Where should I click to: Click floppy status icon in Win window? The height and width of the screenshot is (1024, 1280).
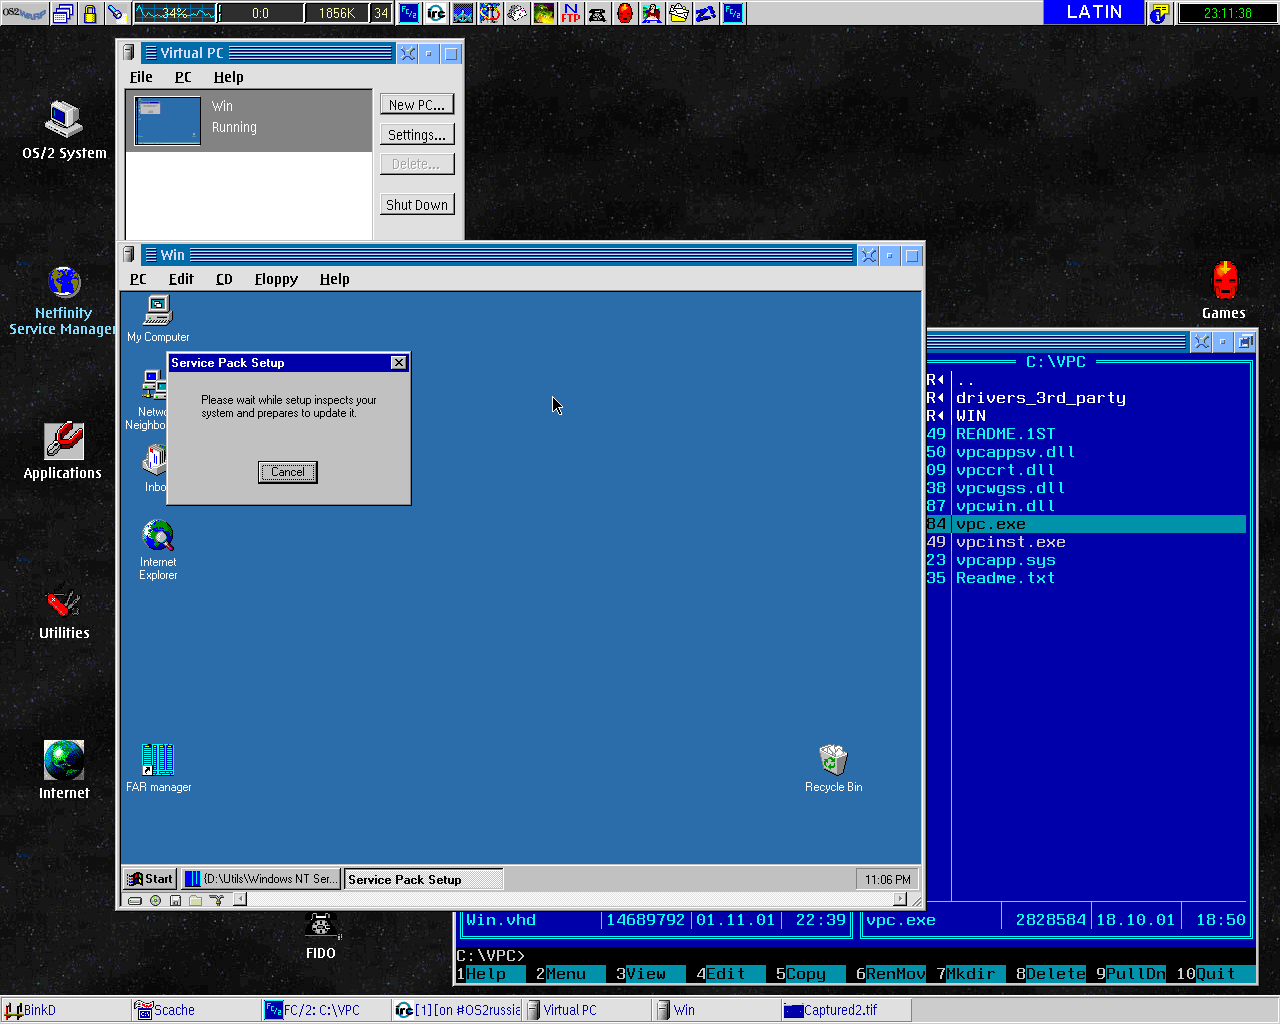coord(175,900)
